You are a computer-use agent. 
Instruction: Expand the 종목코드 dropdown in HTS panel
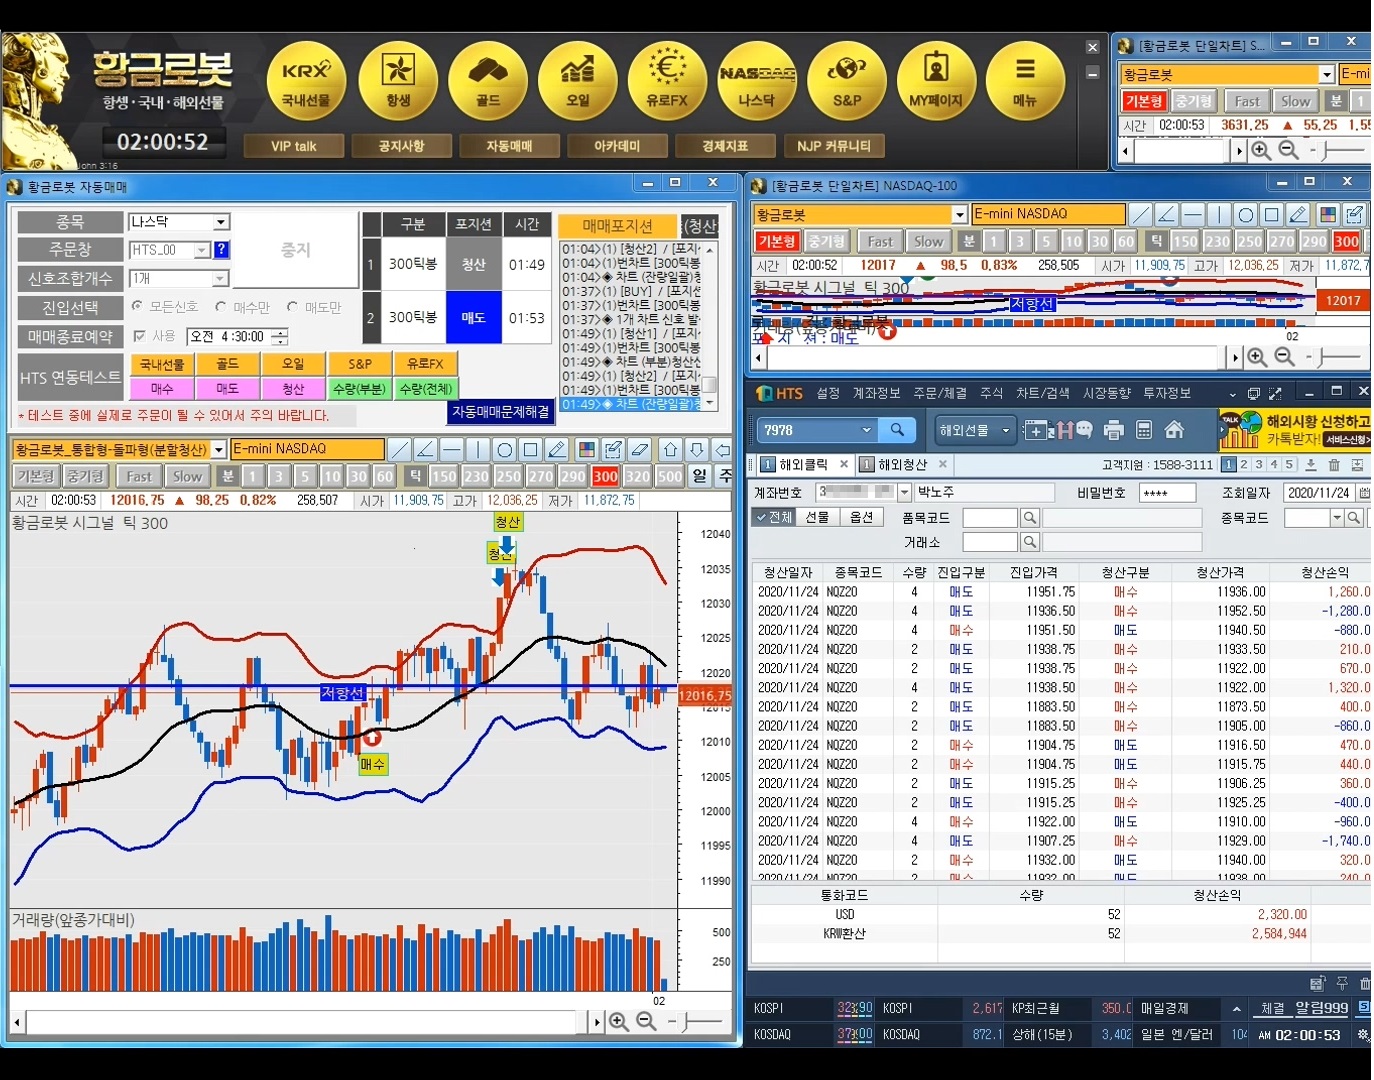[x=1337, y=517]
